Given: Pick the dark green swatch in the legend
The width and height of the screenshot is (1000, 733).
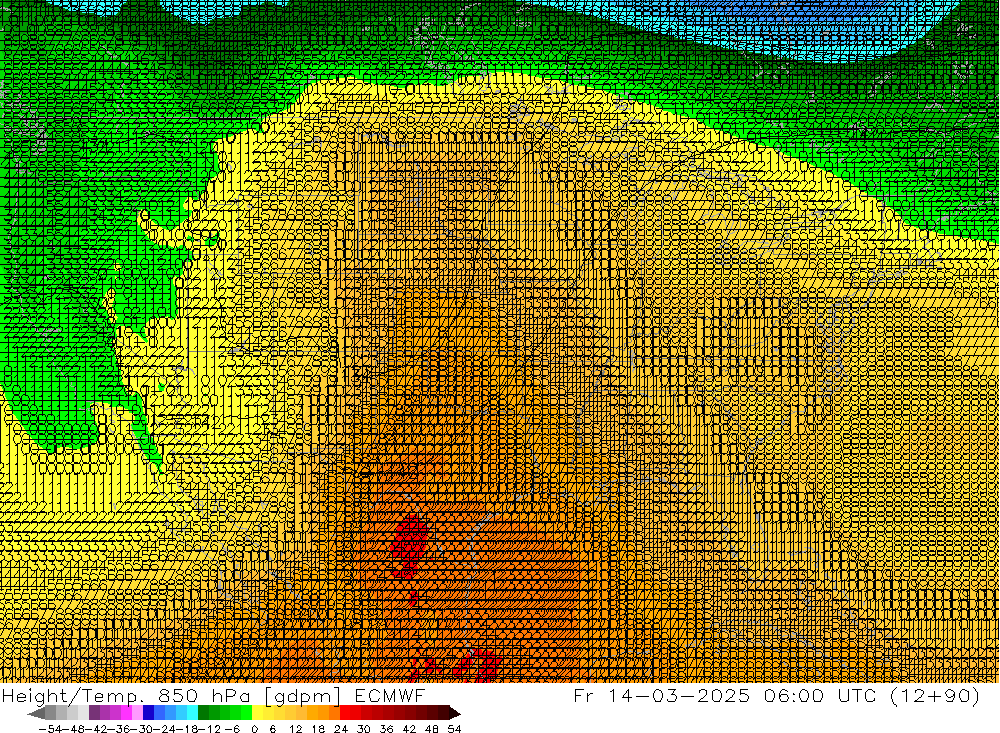Looking at the screenshot, I should tap(203, 713).
